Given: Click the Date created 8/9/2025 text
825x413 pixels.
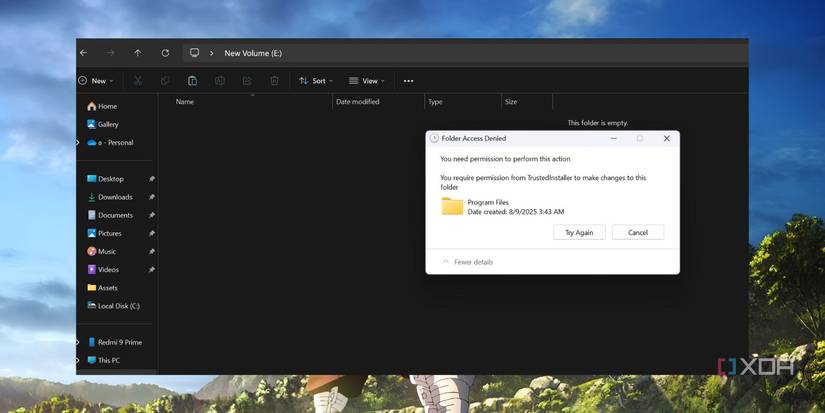Looking at the screenshot, I should (x=516, y=211).
